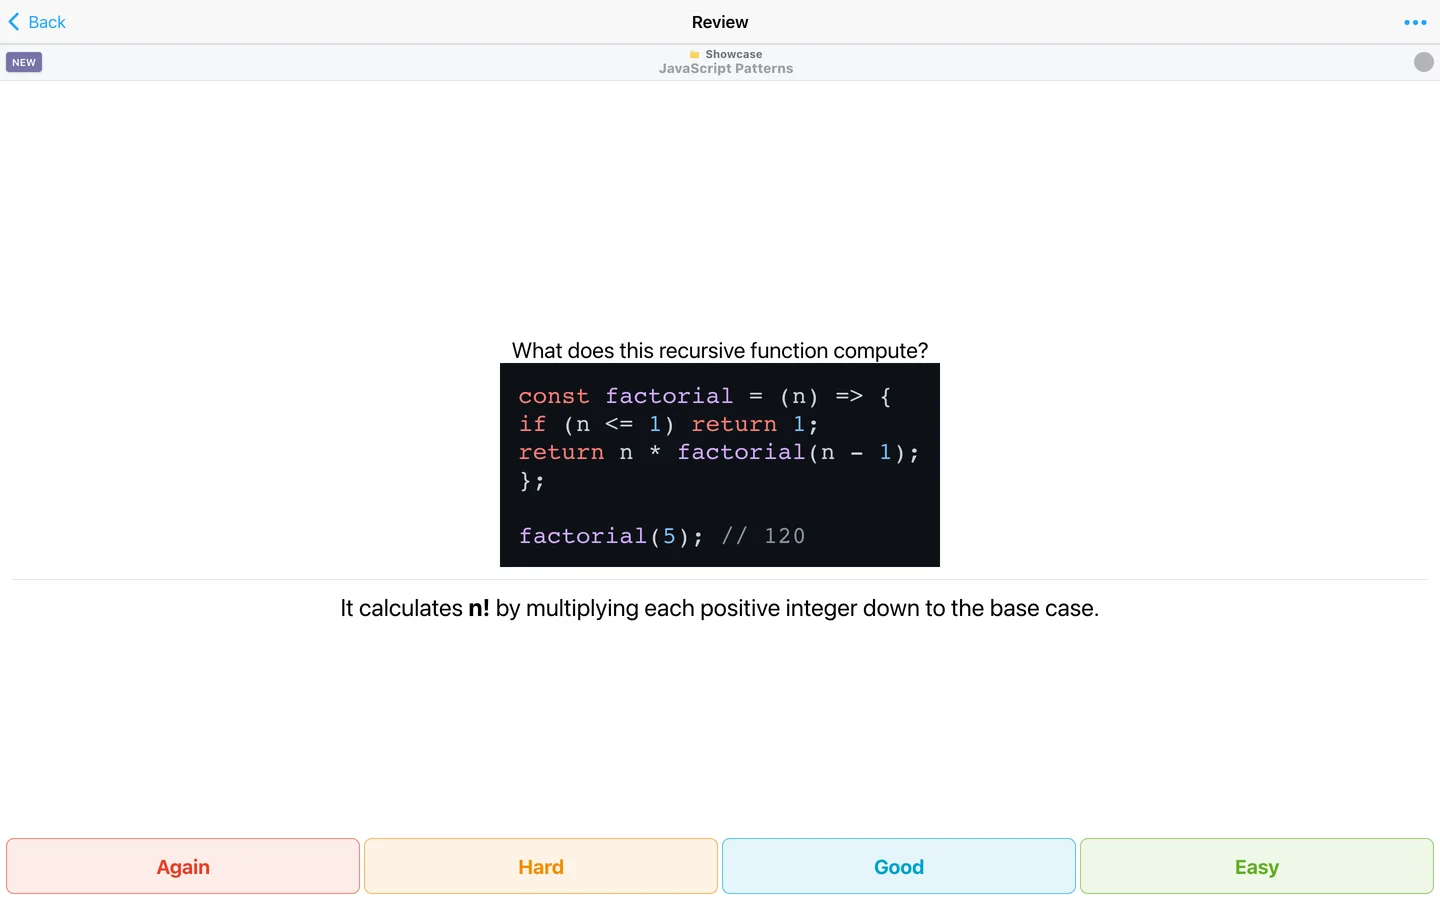Click the question text about recursive function

pos(720,351)
